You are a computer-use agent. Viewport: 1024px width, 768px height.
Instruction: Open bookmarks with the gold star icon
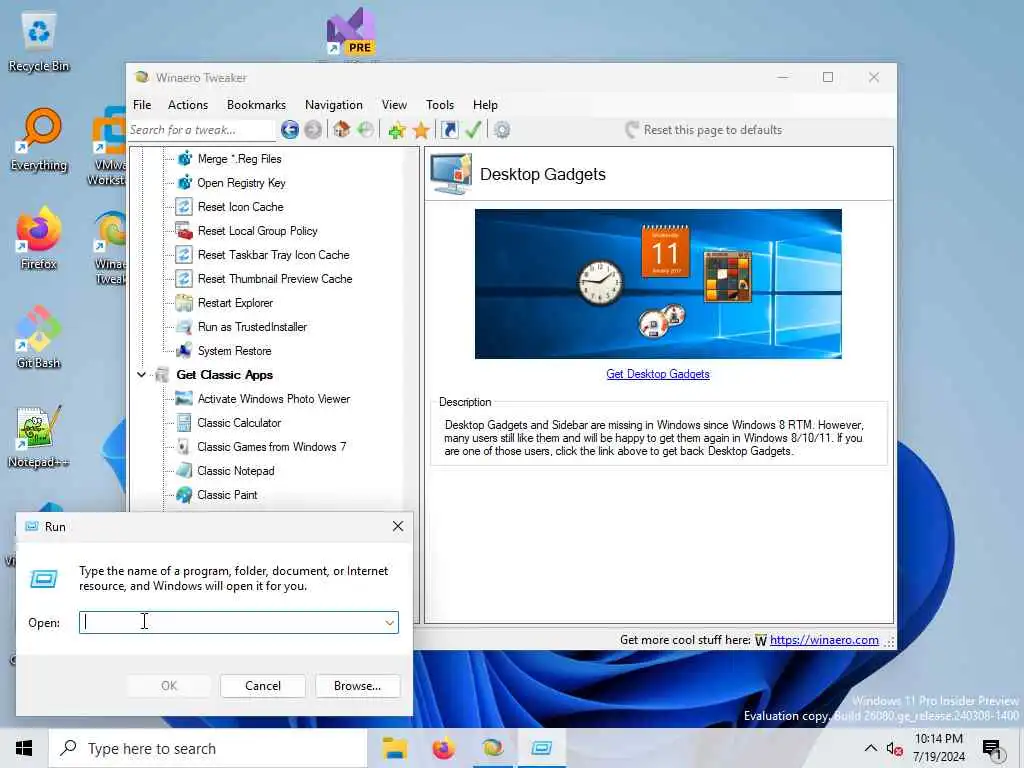click(421, 130)
